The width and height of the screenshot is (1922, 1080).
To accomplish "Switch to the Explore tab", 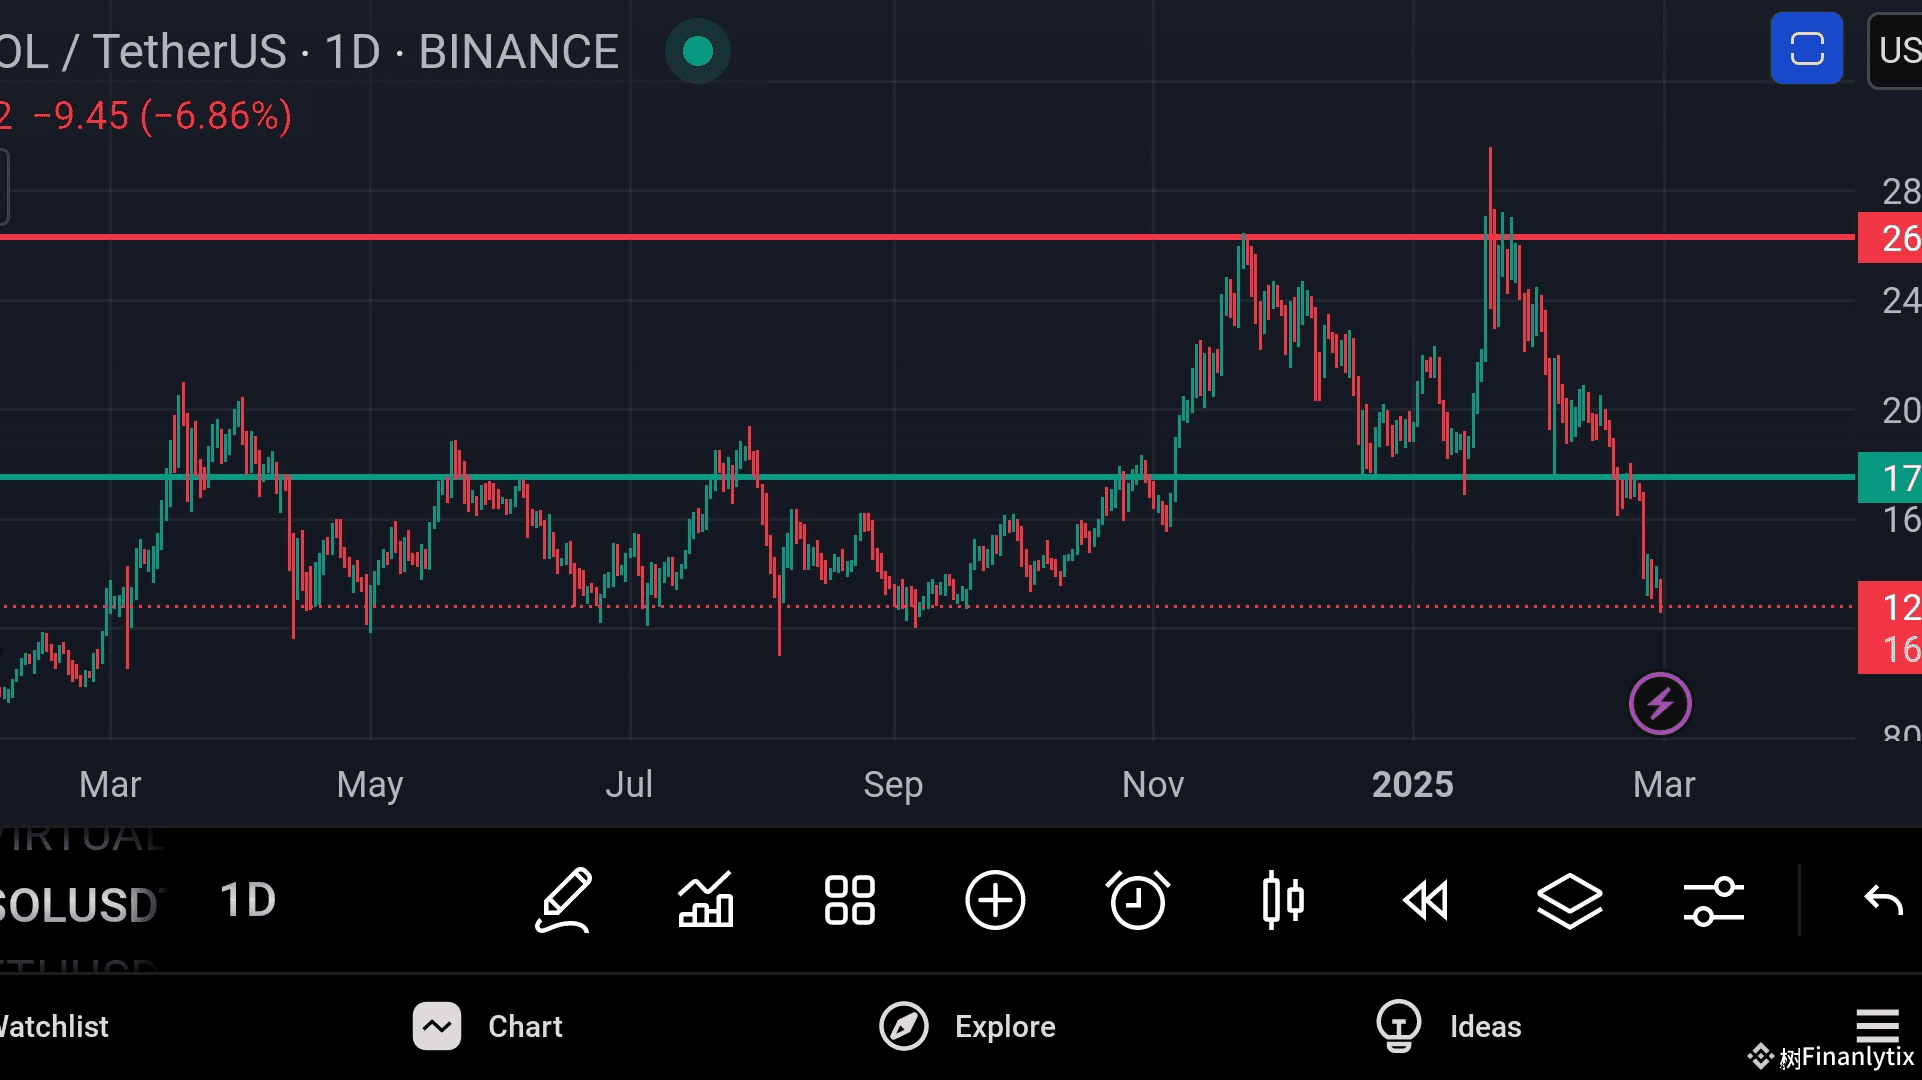I will pos(968,1026).
